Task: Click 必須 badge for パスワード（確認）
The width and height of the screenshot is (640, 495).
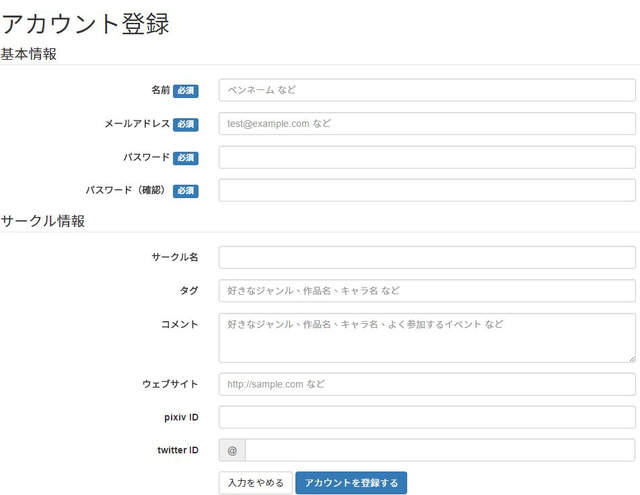Action: click(186, 191)
